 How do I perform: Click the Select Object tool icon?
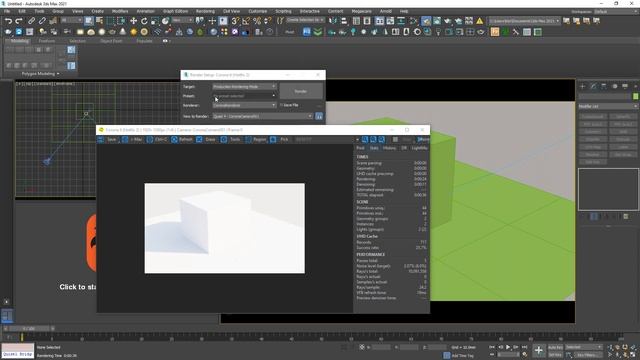click(89, 21)
